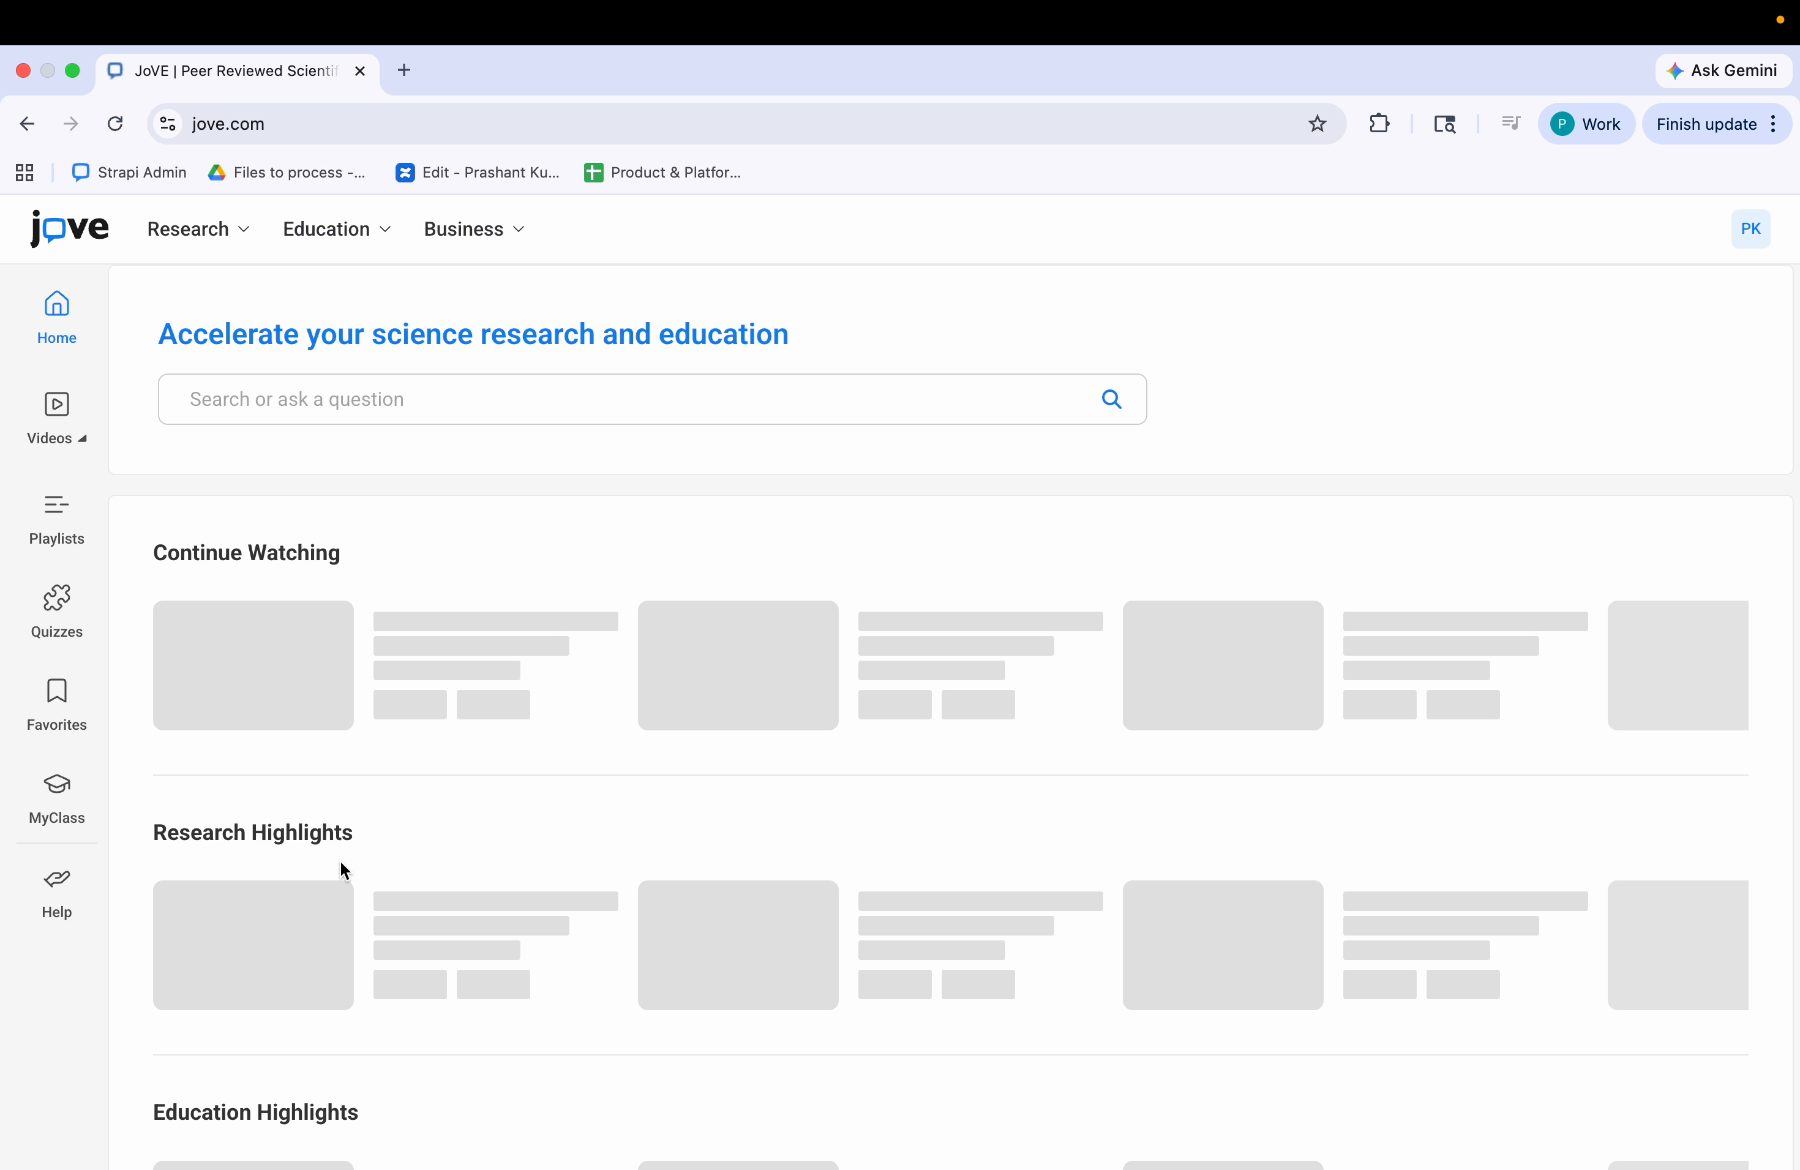Reload the jove.com page
This screenshot has width=1800, height=1170.
click(115, 124)
